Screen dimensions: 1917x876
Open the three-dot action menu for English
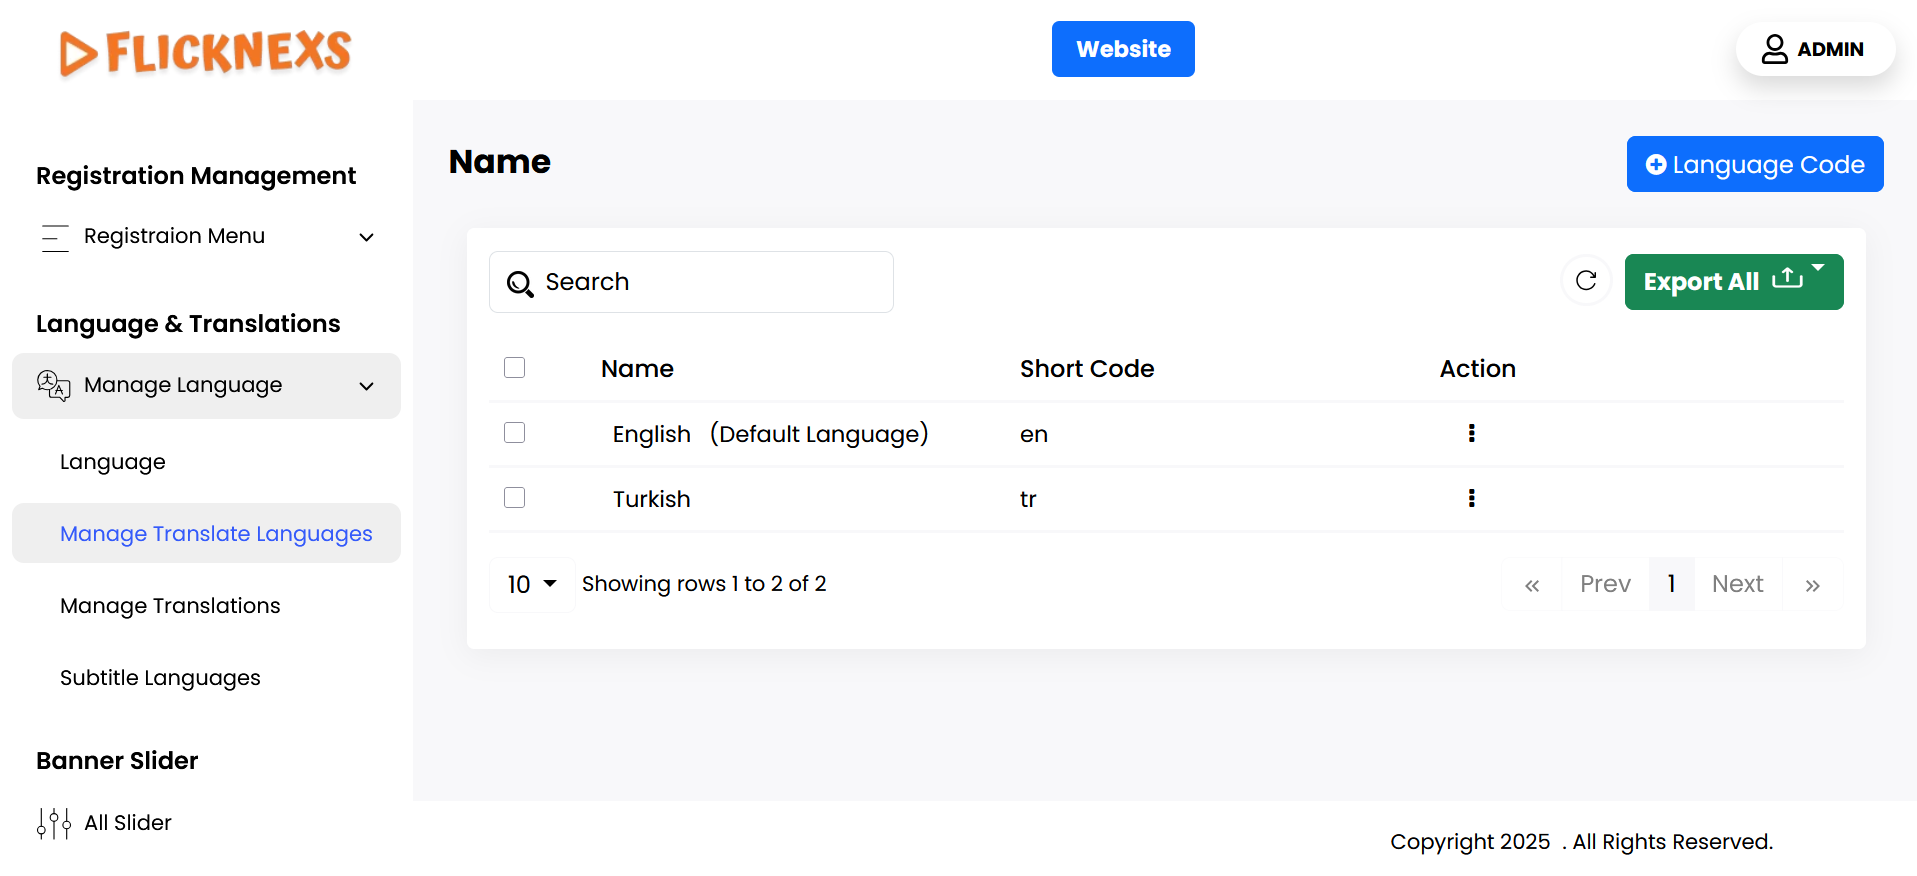coord(1471,433)
